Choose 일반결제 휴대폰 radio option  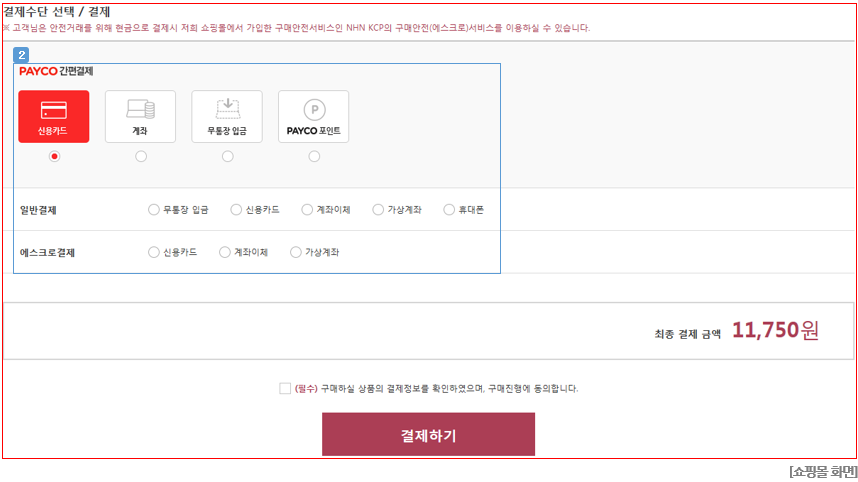tap(449, 210)
